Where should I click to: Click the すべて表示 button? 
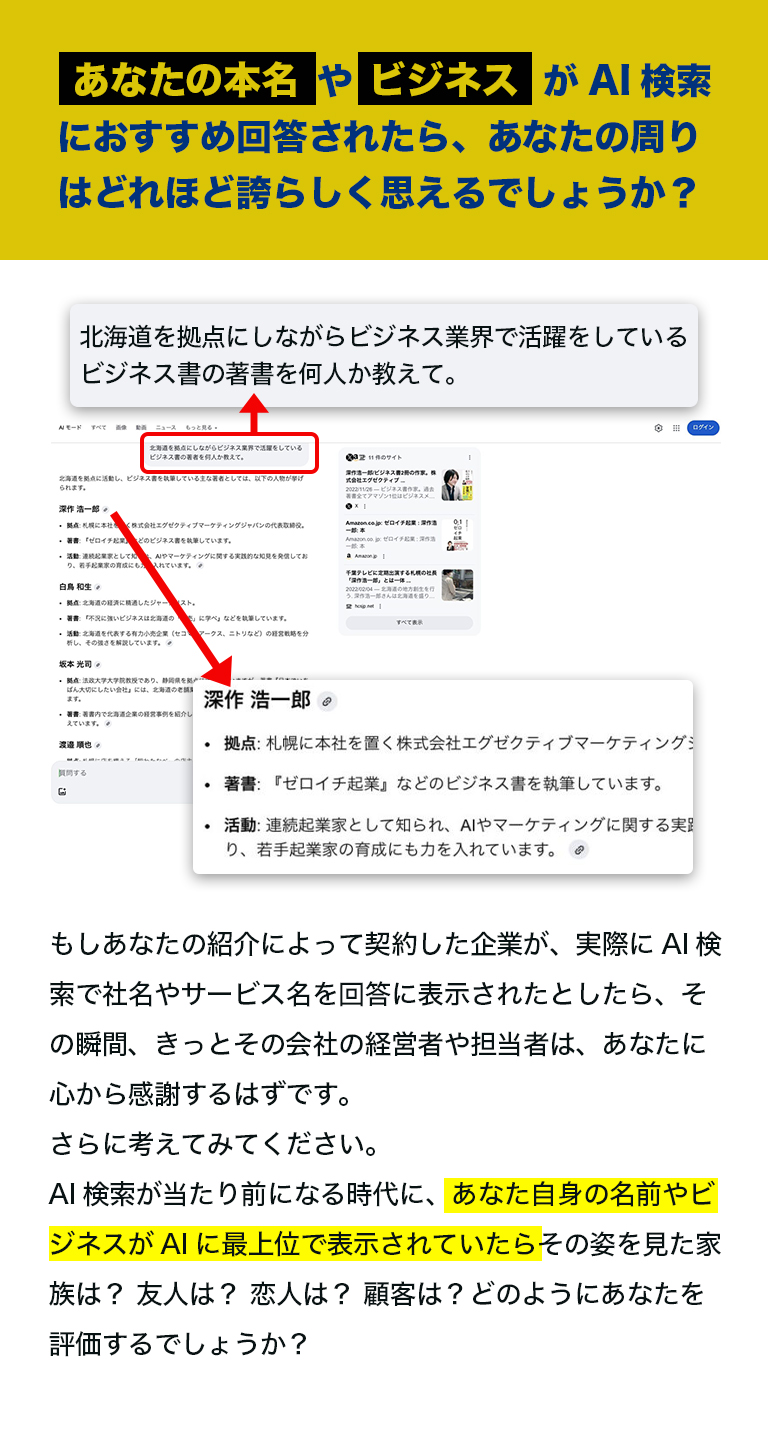(410, 622)
